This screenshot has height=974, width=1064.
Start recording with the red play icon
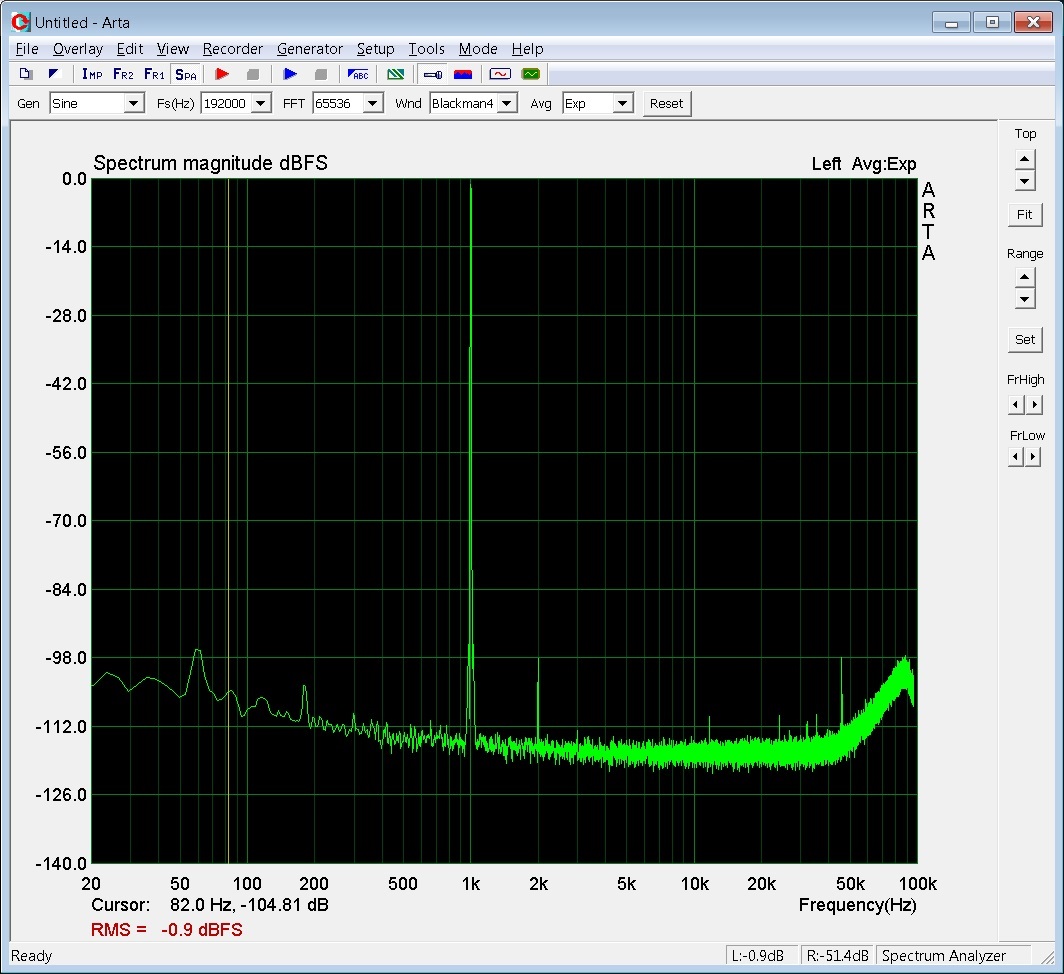pos(222,74)
